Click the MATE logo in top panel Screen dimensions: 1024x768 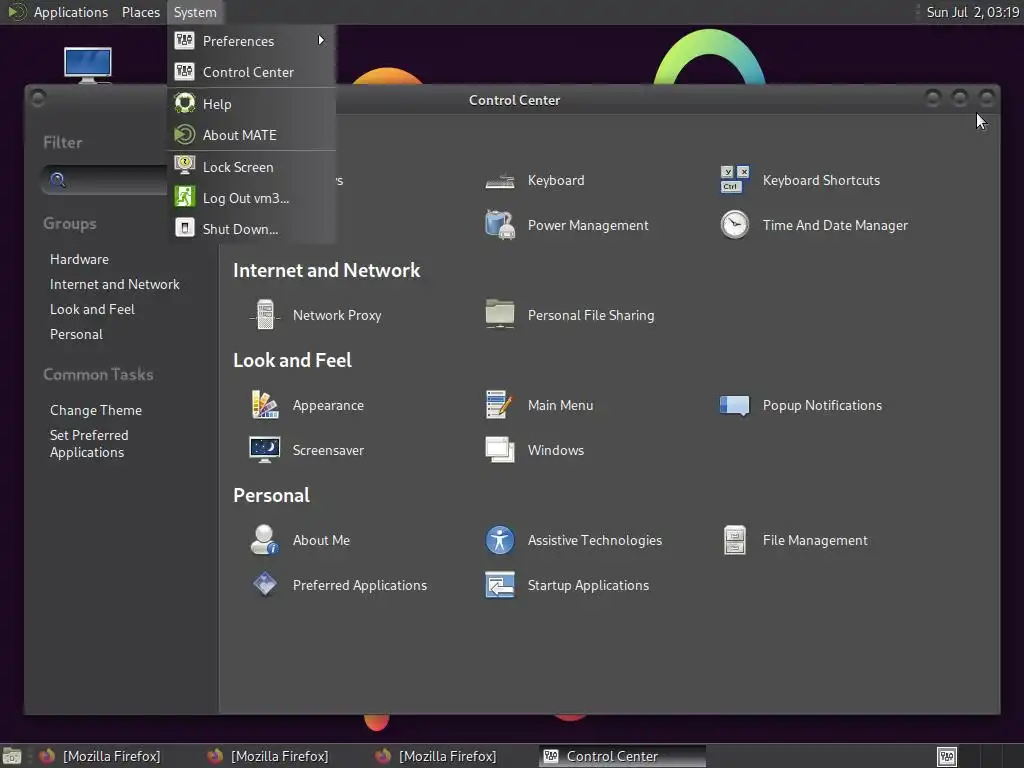[16, 12]
